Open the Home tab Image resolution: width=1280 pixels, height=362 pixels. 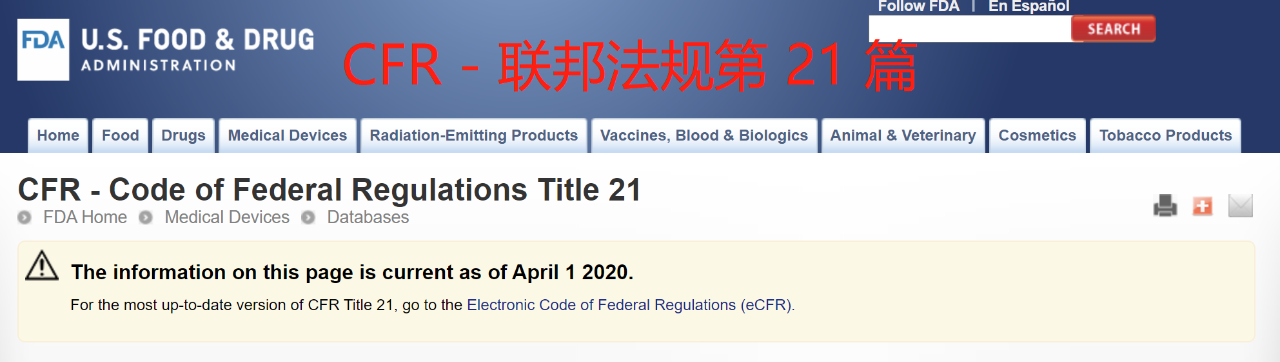pyautogui.click(x=58, y=136)
